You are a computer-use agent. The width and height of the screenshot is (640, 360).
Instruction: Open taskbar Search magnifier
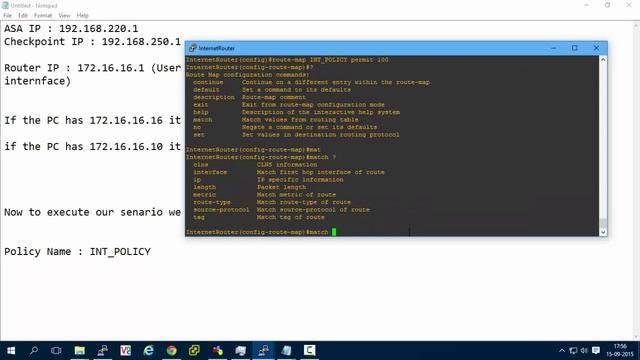click(34, 350)
